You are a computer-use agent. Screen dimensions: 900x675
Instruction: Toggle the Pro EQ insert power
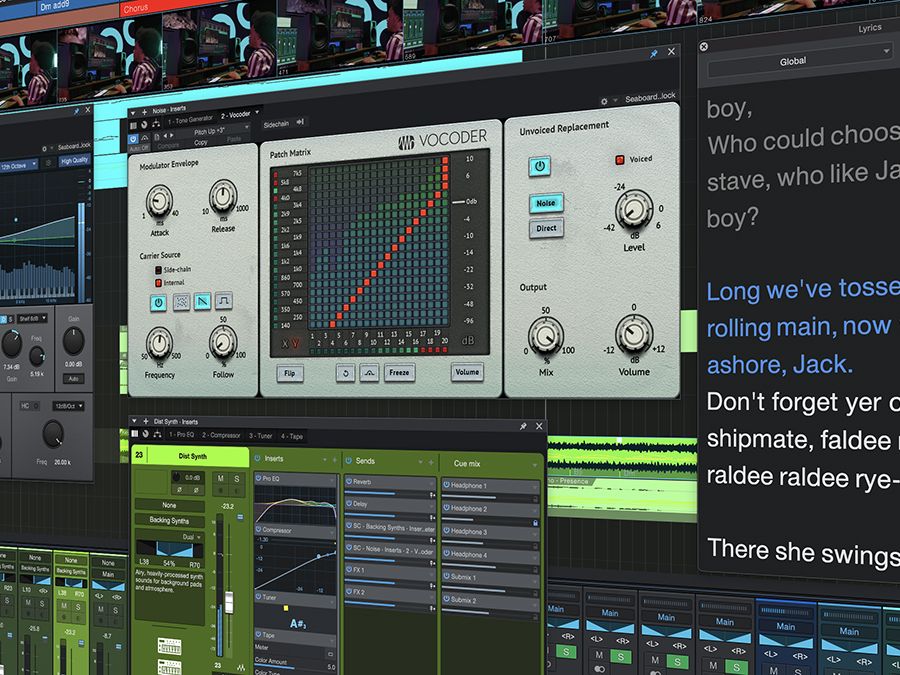pyautogui.click(x=259, y=478)
